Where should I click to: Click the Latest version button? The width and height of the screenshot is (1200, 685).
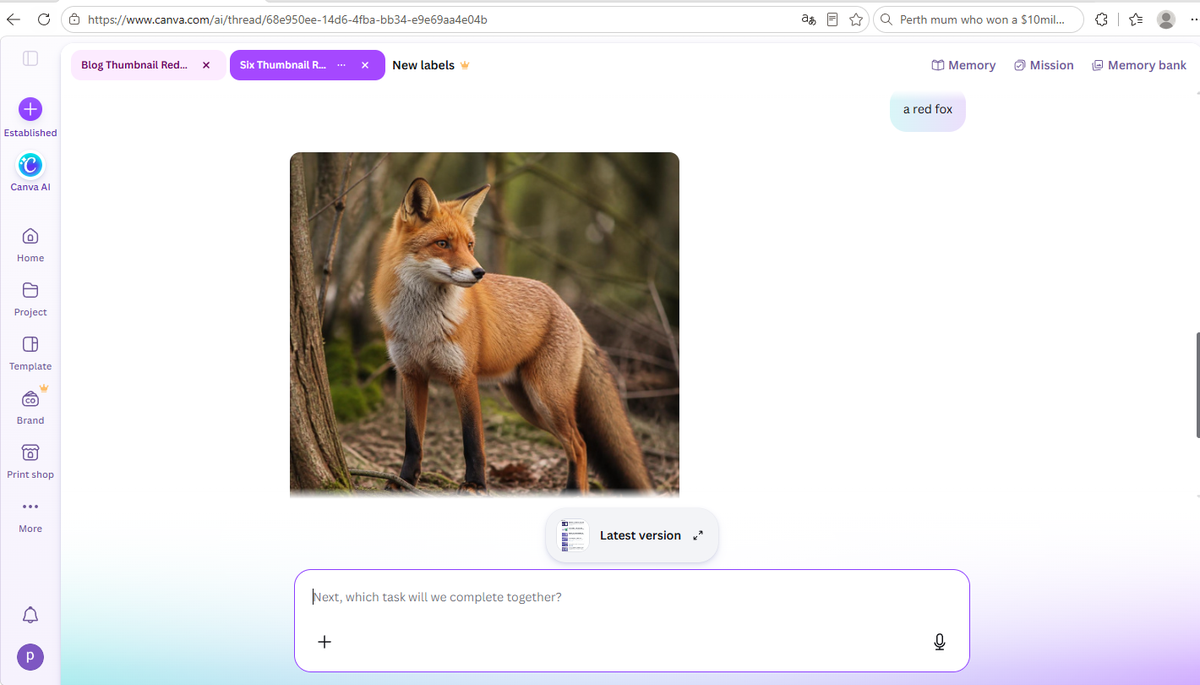(x=632, y=535)
